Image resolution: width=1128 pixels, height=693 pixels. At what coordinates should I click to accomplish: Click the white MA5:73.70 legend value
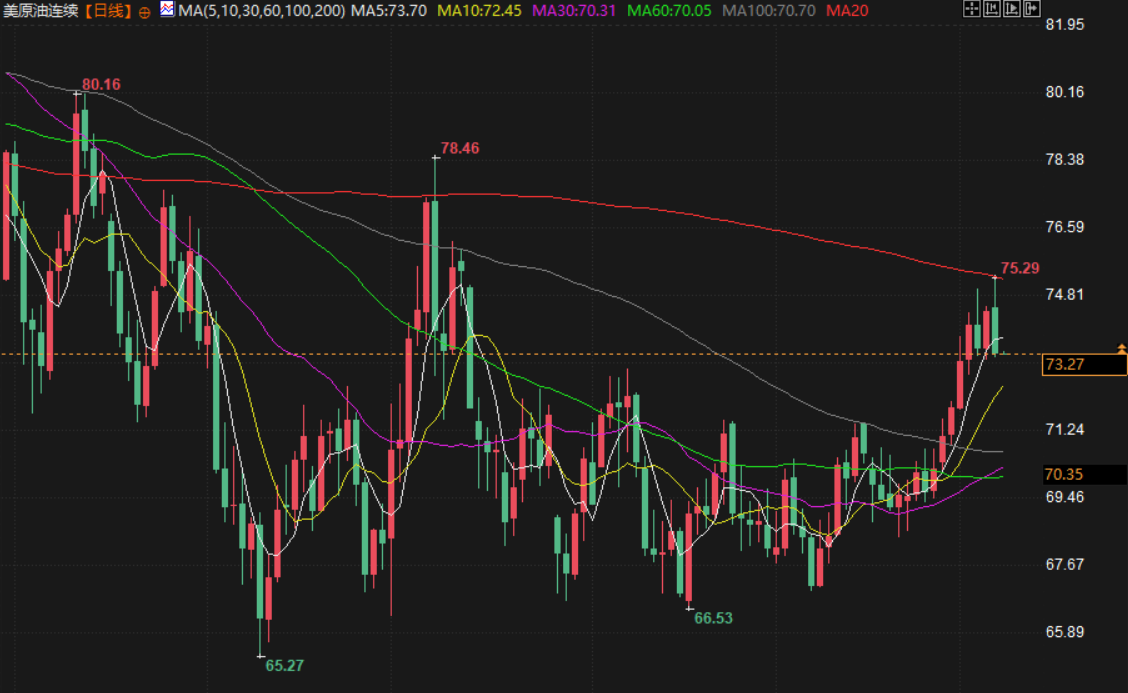pyautogui.click(x=388, y=11)
